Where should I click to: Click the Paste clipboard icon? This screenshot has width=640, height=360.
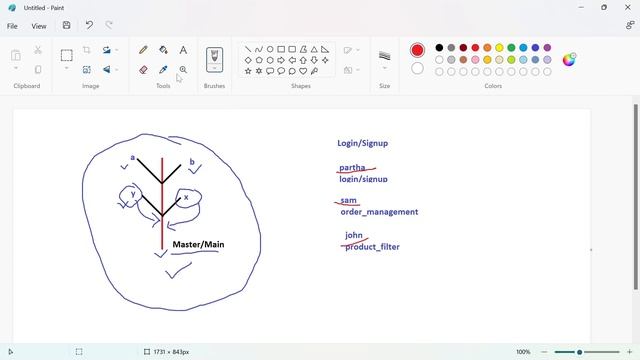(x=16, y=55)
